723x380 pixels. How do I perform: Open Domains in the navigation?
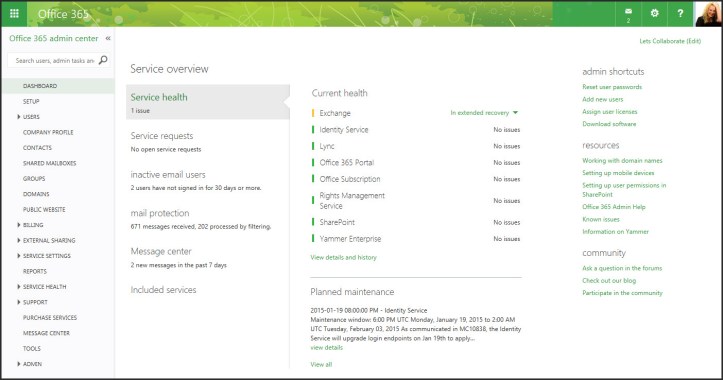(x=36, y=194)
